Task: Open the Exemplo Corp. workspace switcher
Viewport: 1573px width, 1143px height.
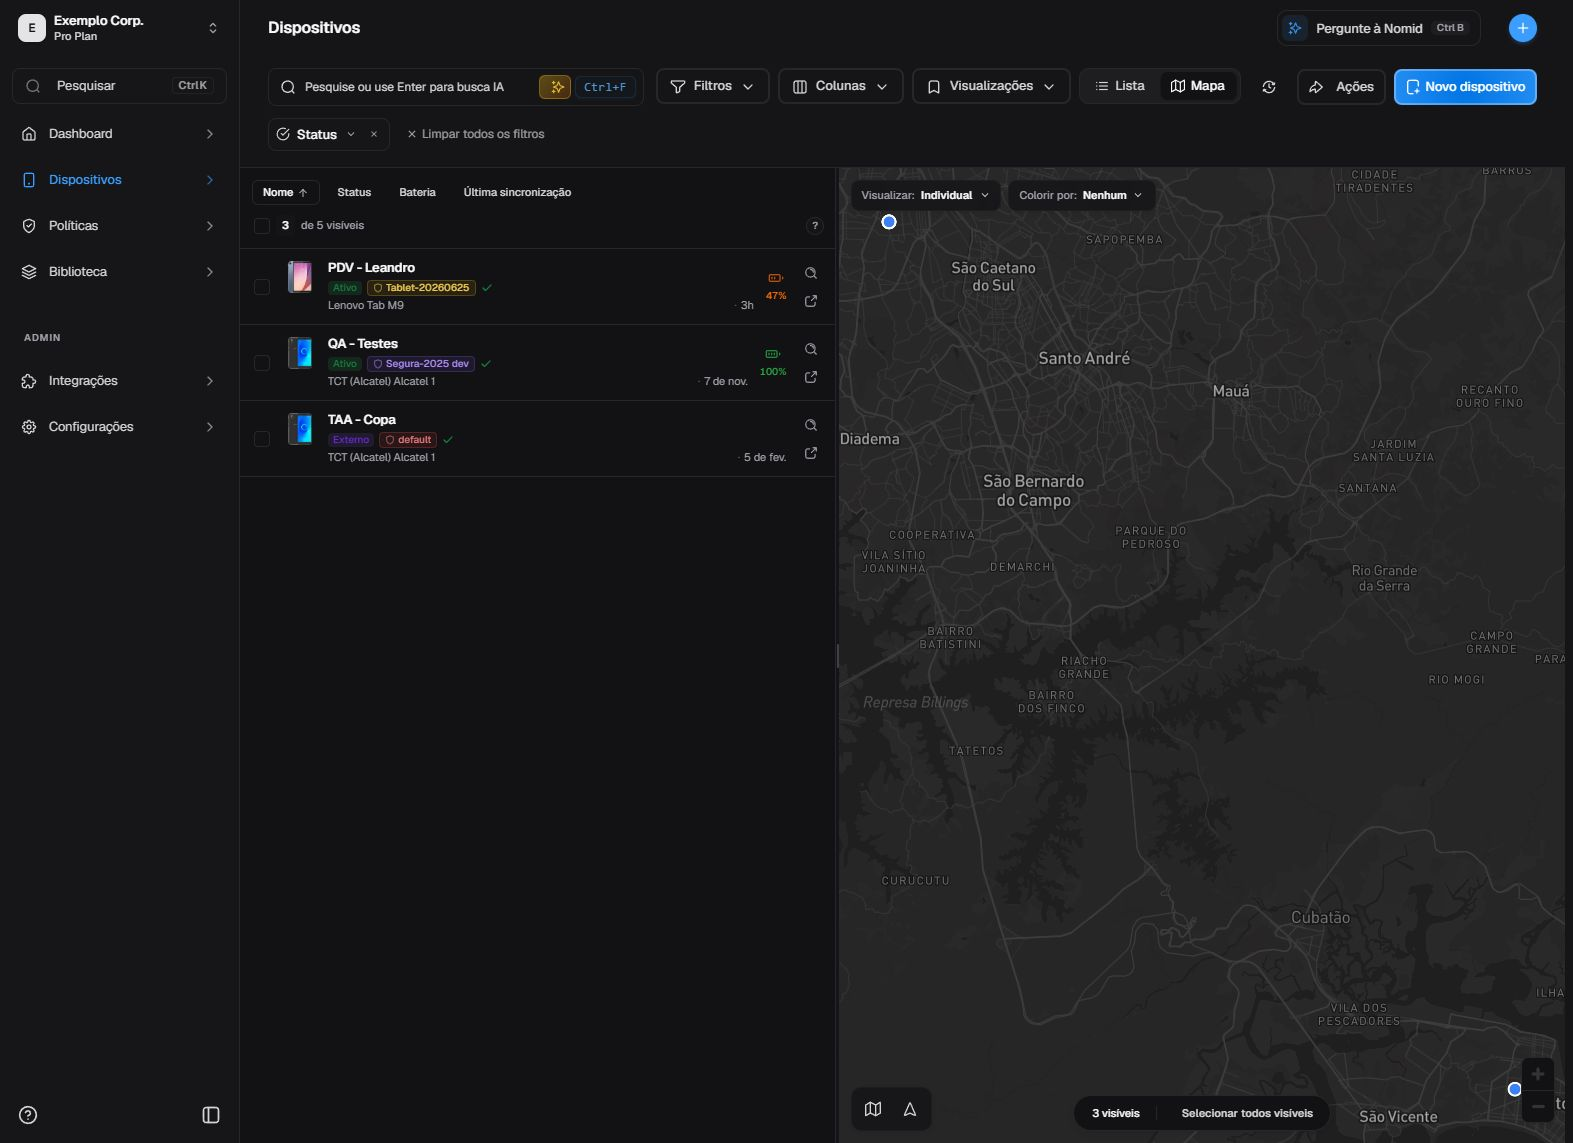Action: (119, 28)
